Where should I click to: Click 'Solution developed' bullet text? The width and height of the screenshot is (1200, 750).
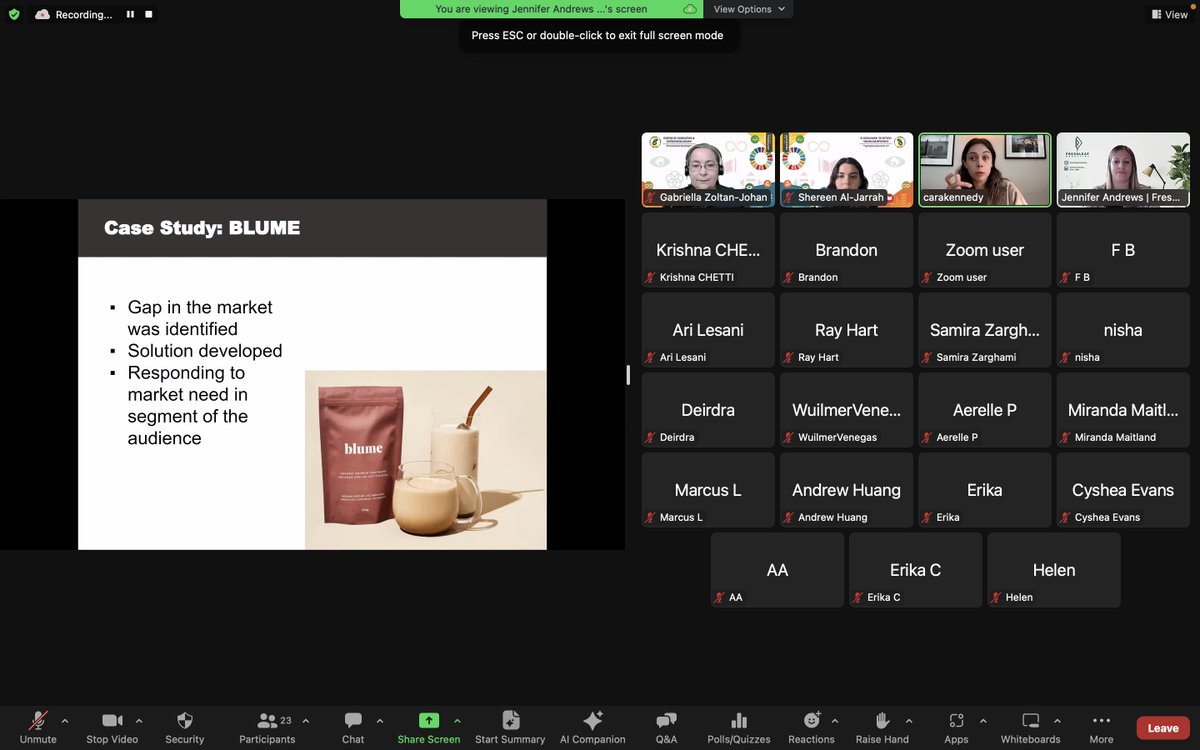click(x=205, y=351)
